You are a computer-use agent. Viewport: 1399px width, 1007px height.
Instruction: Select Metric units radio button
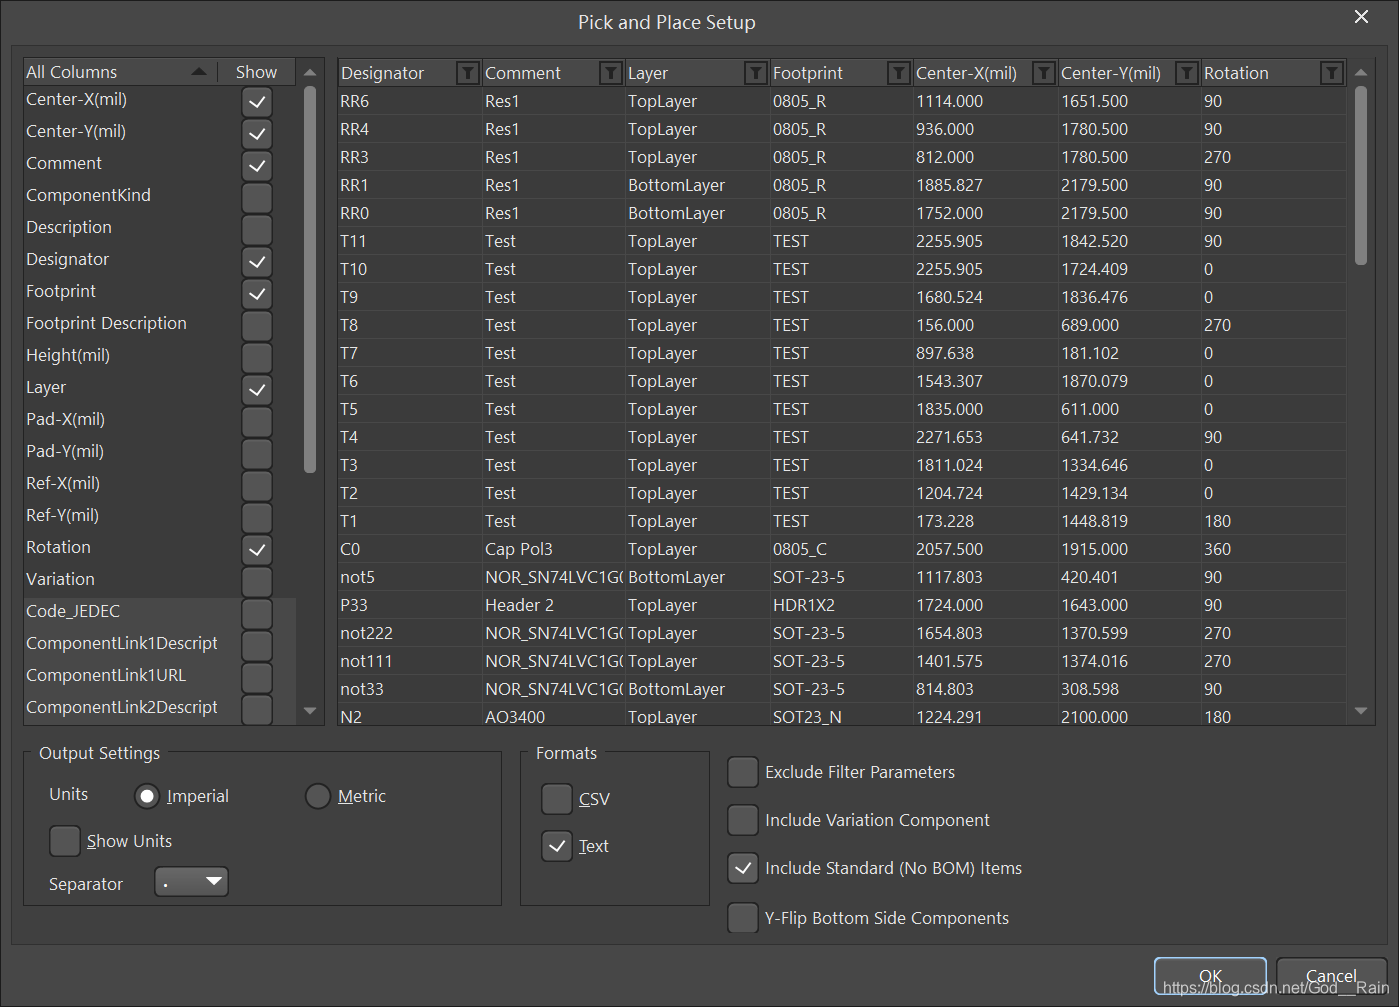point(318,796)
